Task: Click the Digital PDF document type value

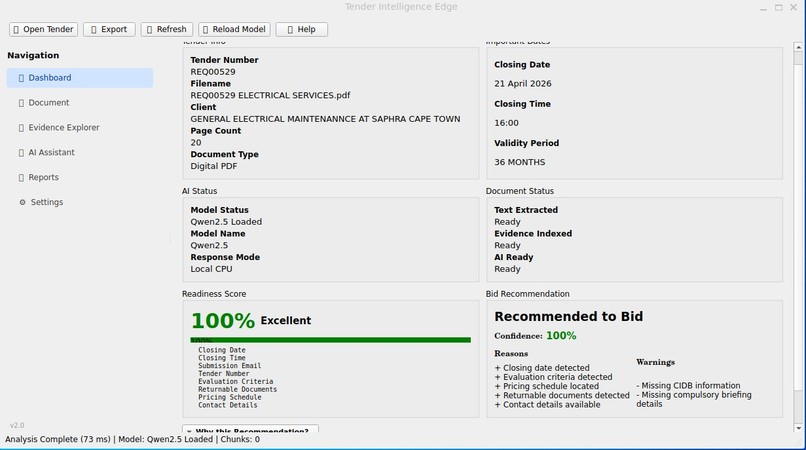Action: pyautogui.click(x=214, y=167)
